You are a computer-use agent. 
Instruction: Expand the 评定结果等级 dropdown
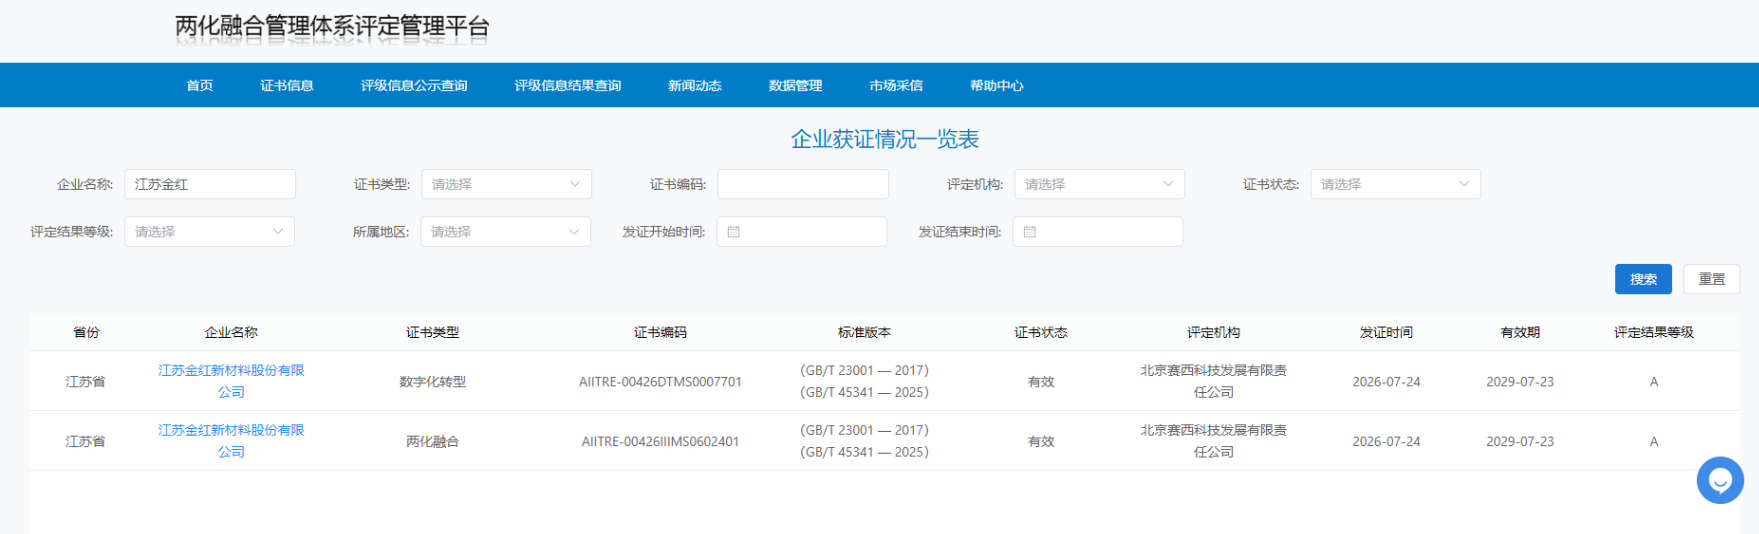click(x=209, y=231)
